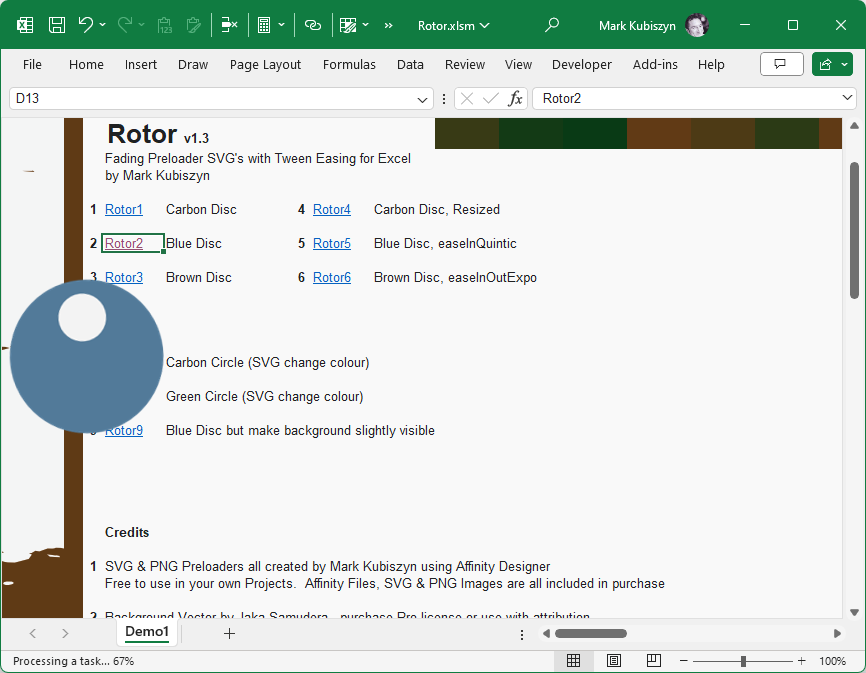Switch to Page Layout view
This screenshot has width=866, height=673.
613,661
